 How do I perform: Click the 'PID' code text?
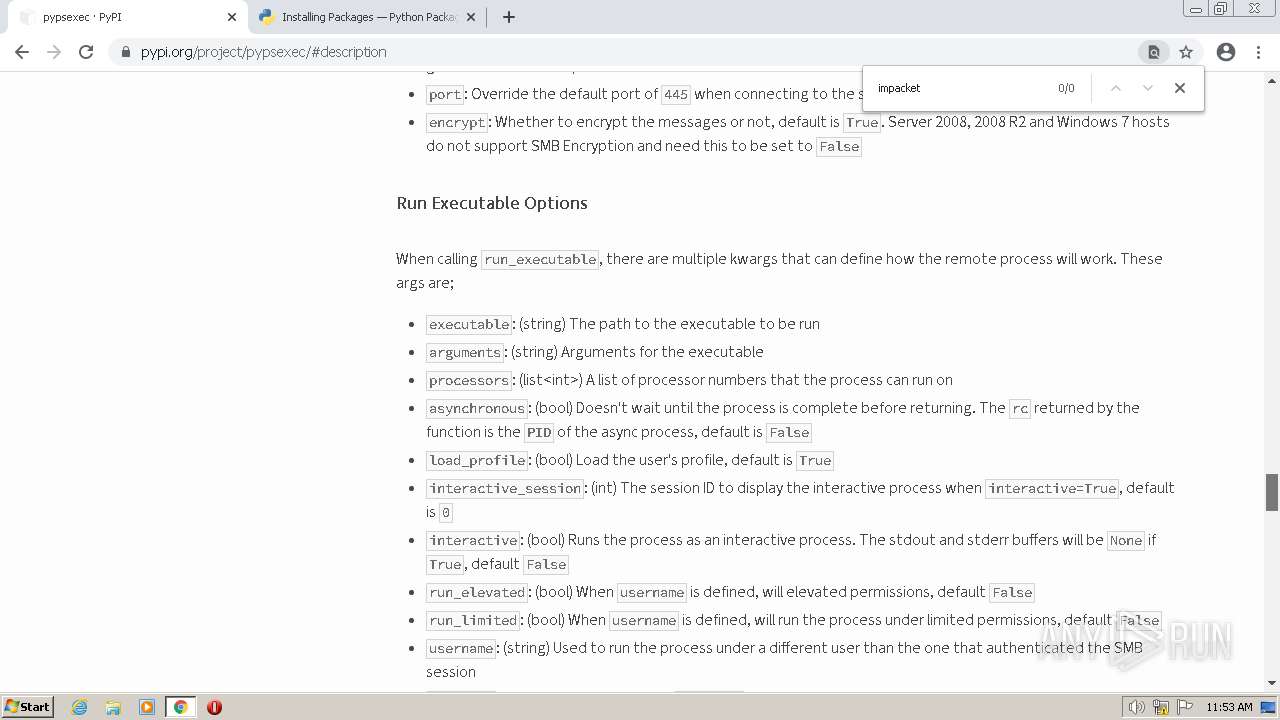(x=539, y=432)
